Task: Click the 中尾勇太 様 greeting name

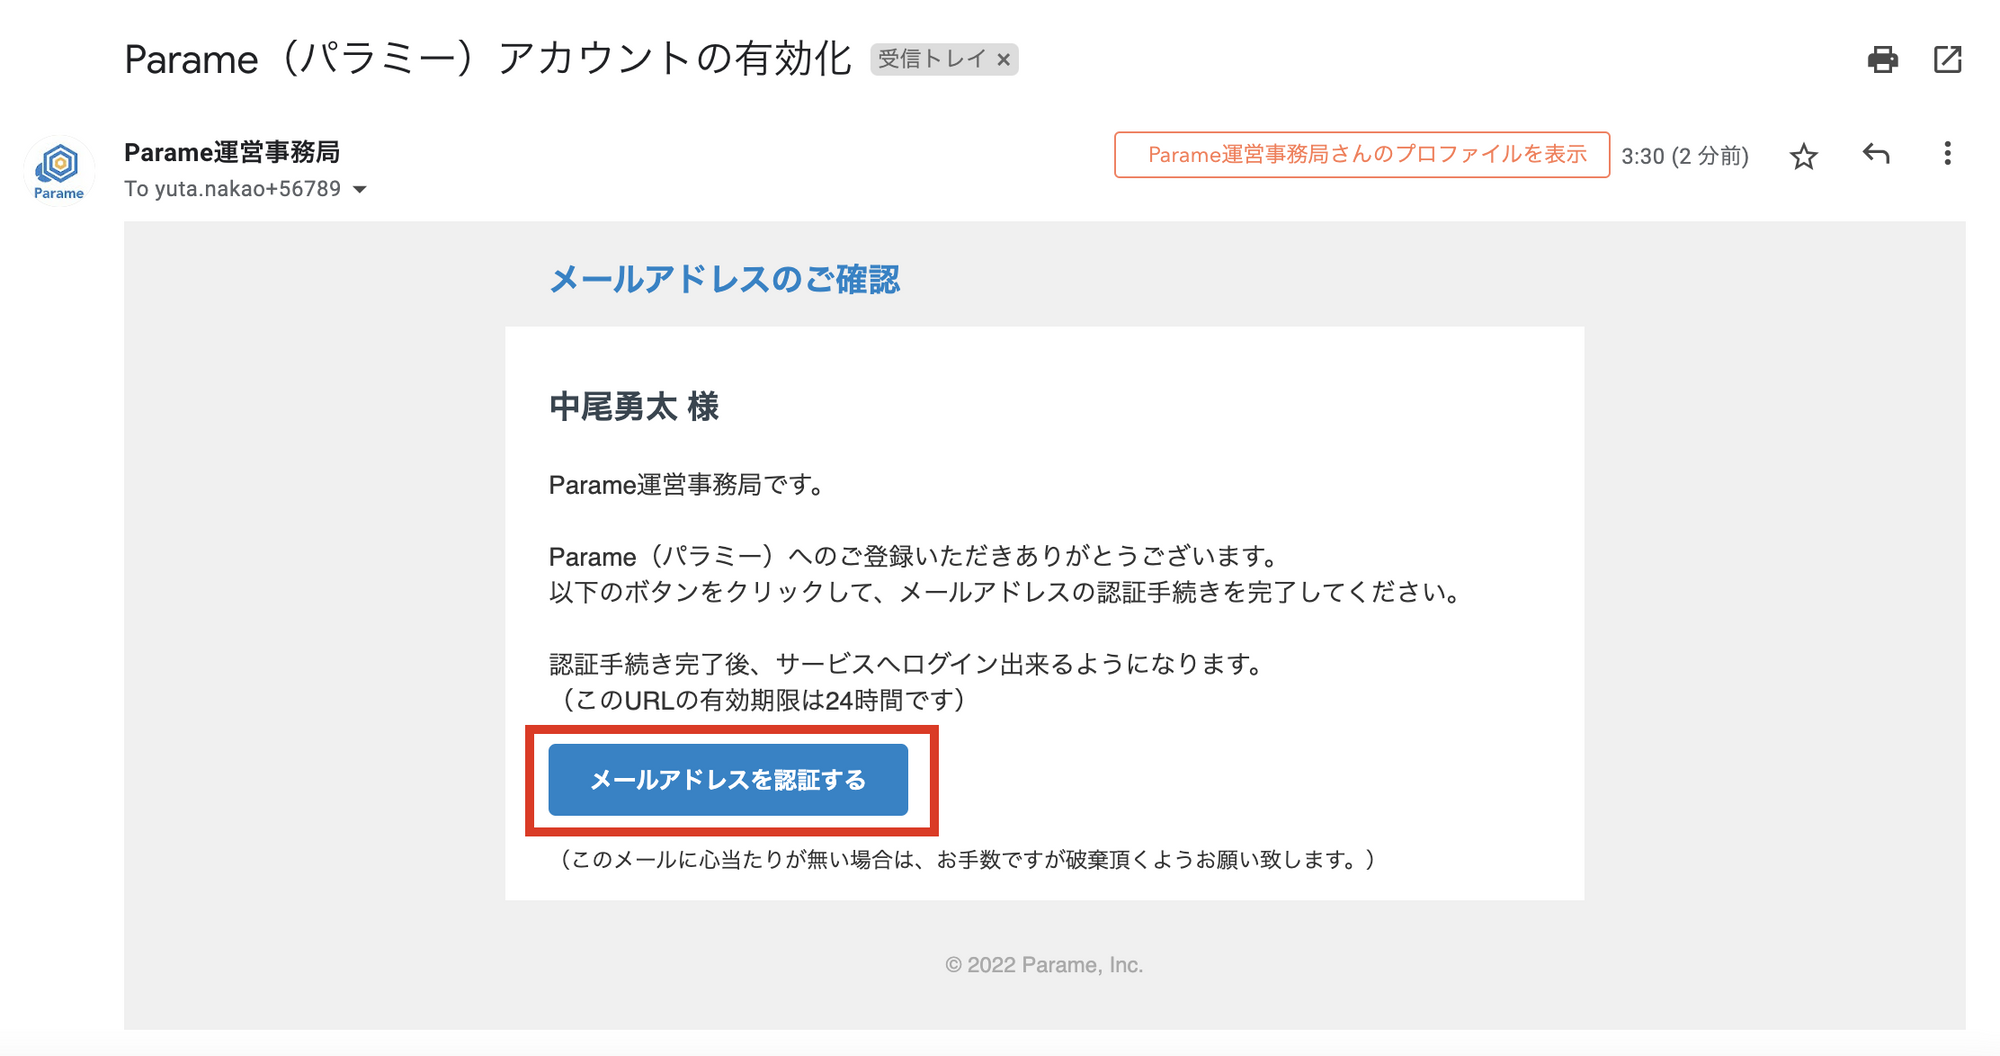Action: (634, 407)
